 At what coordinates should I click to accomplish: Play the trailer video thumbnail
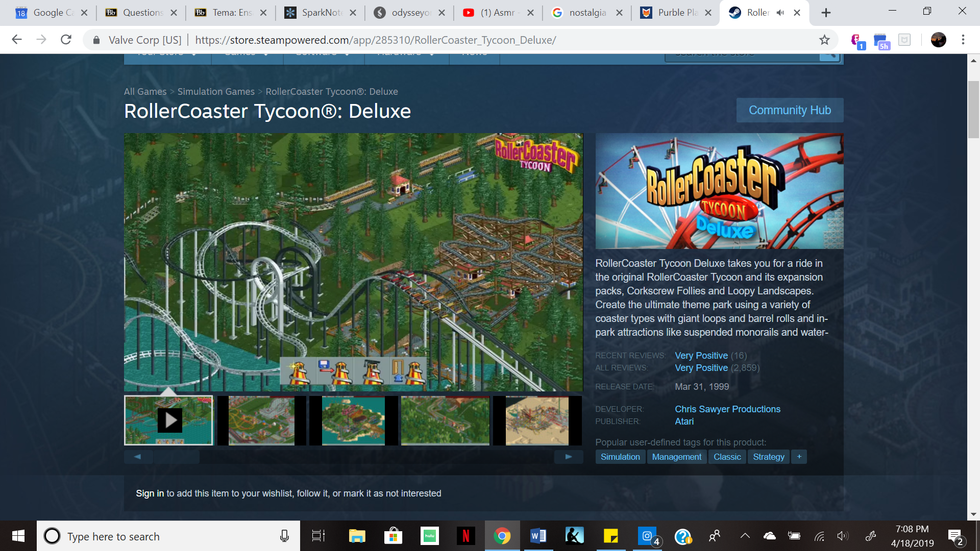click(169, 420)
